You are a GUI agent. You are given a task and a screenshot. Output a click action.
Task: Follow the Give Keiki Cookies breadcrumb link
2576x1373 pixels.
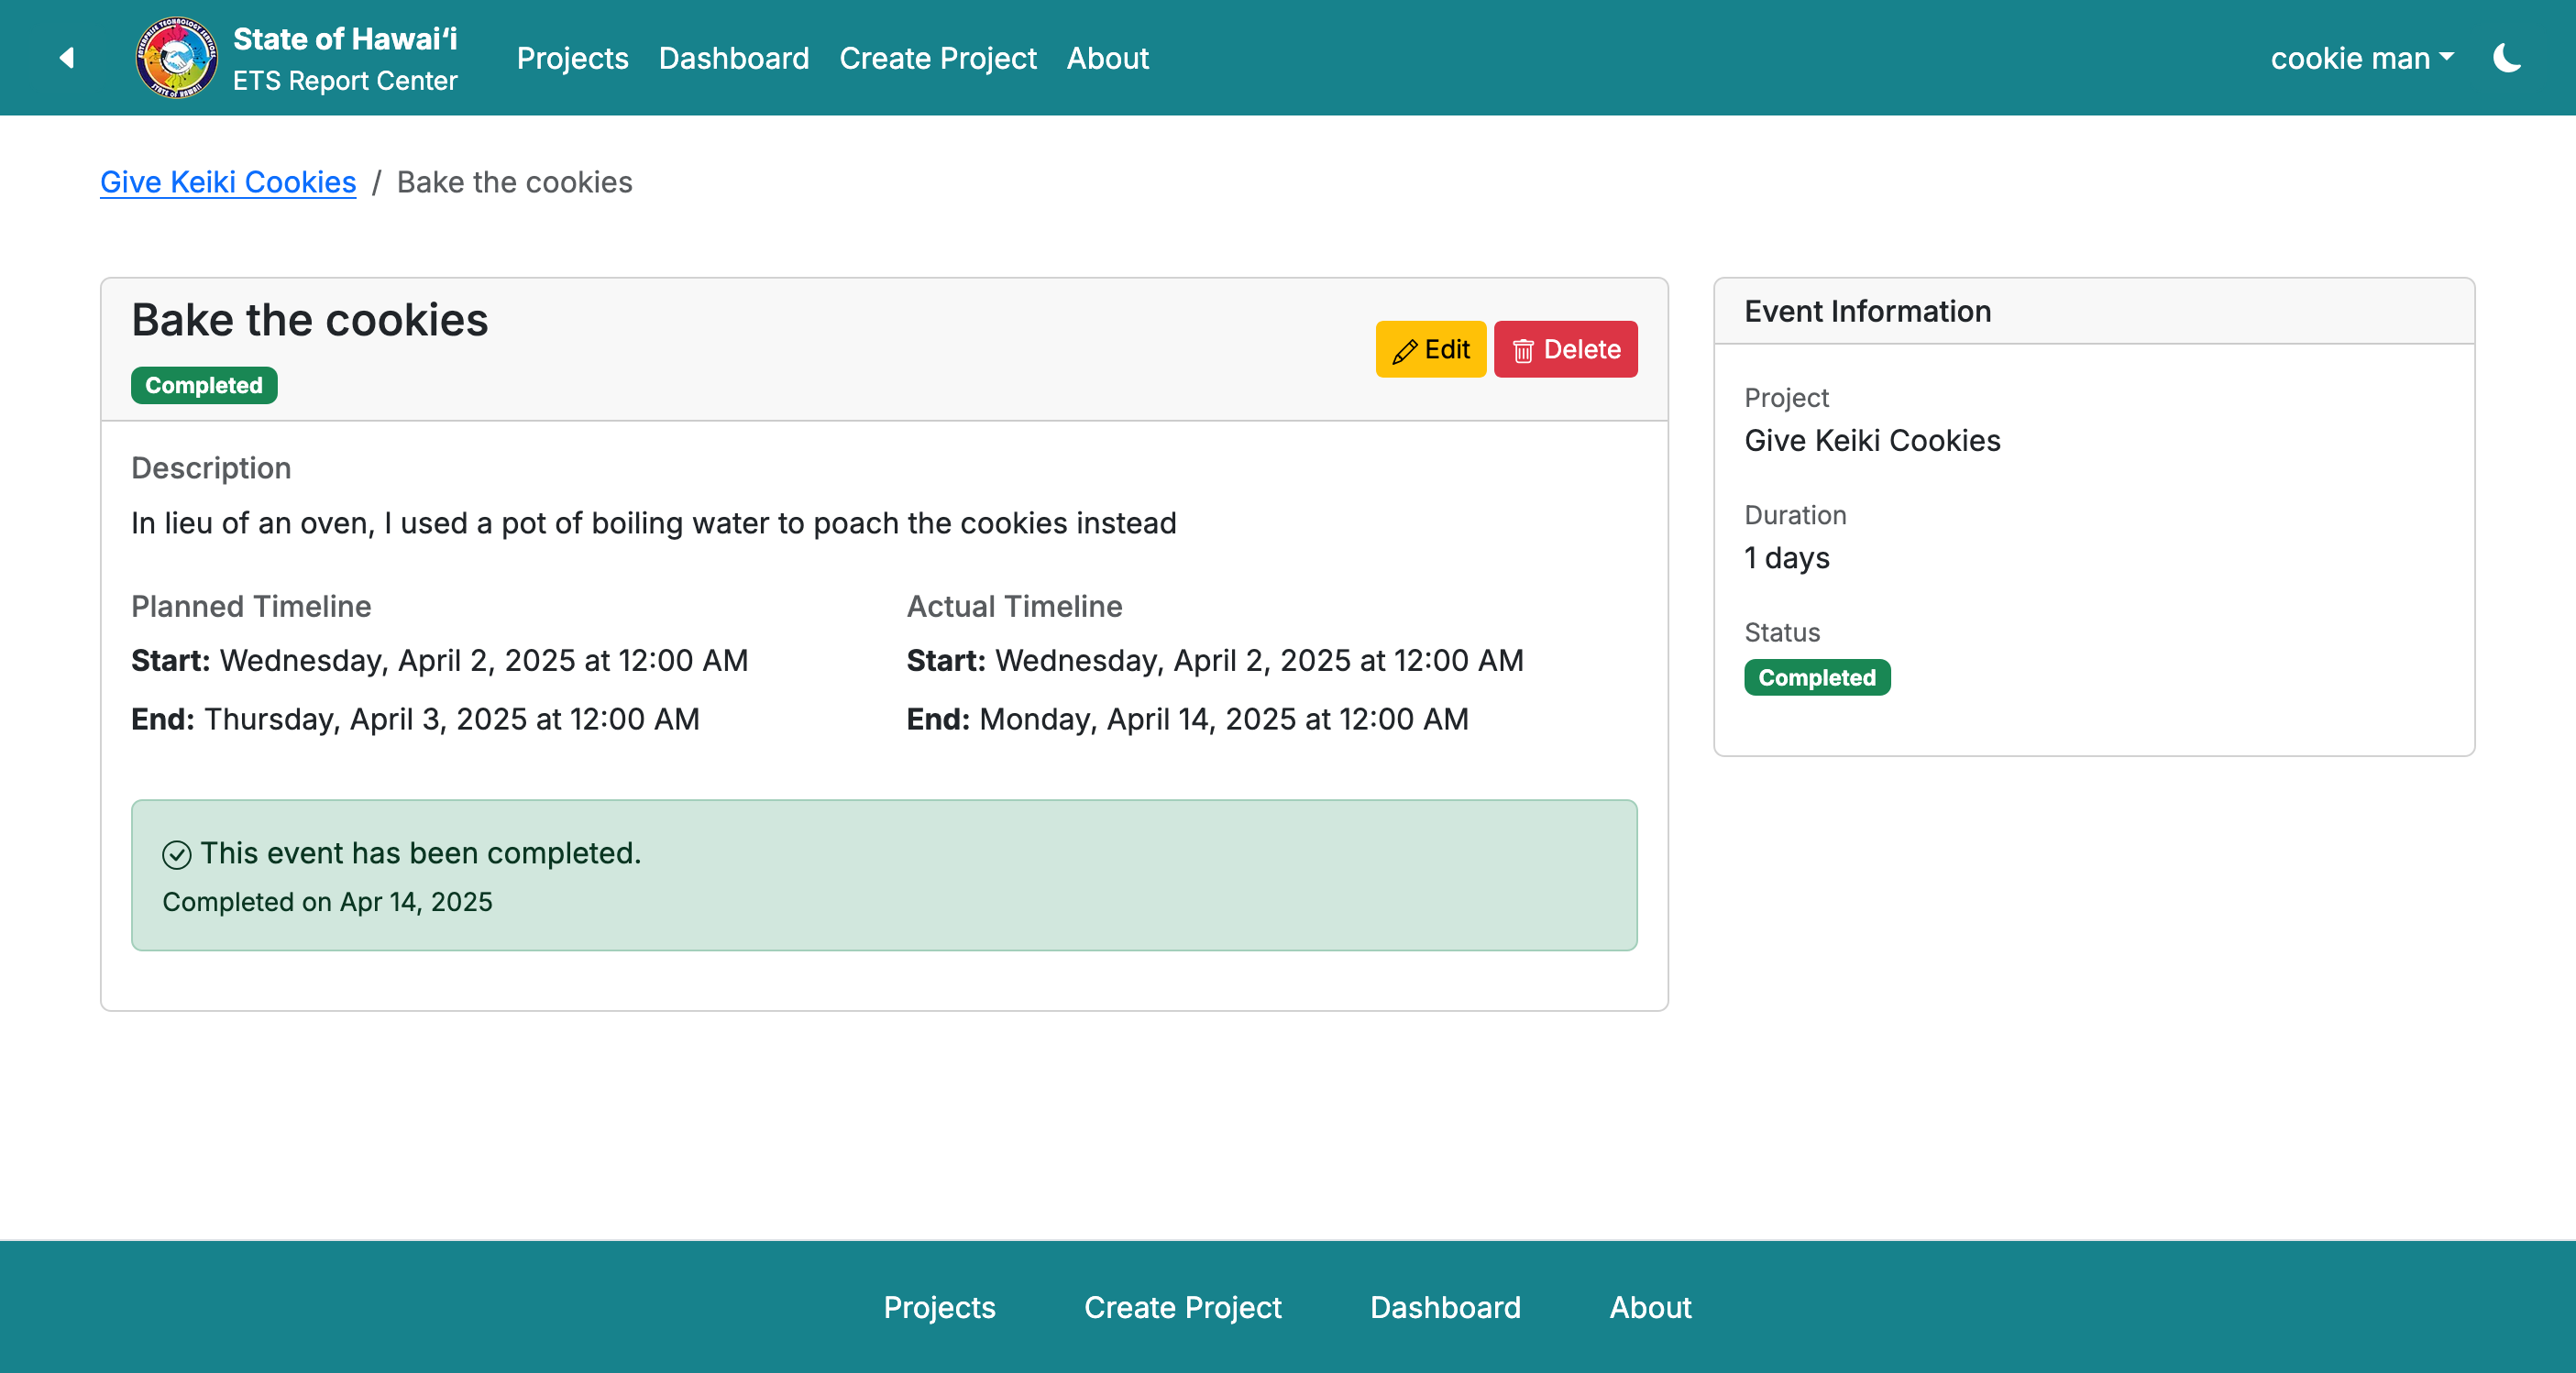click(x=227, y=182)
